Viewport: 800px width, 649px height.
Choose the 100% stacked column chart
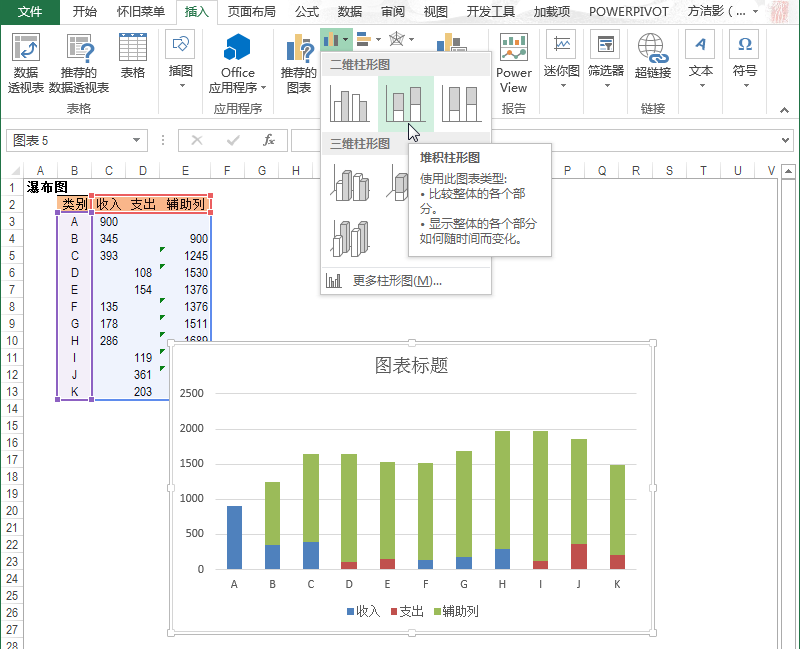click(461, 104)
